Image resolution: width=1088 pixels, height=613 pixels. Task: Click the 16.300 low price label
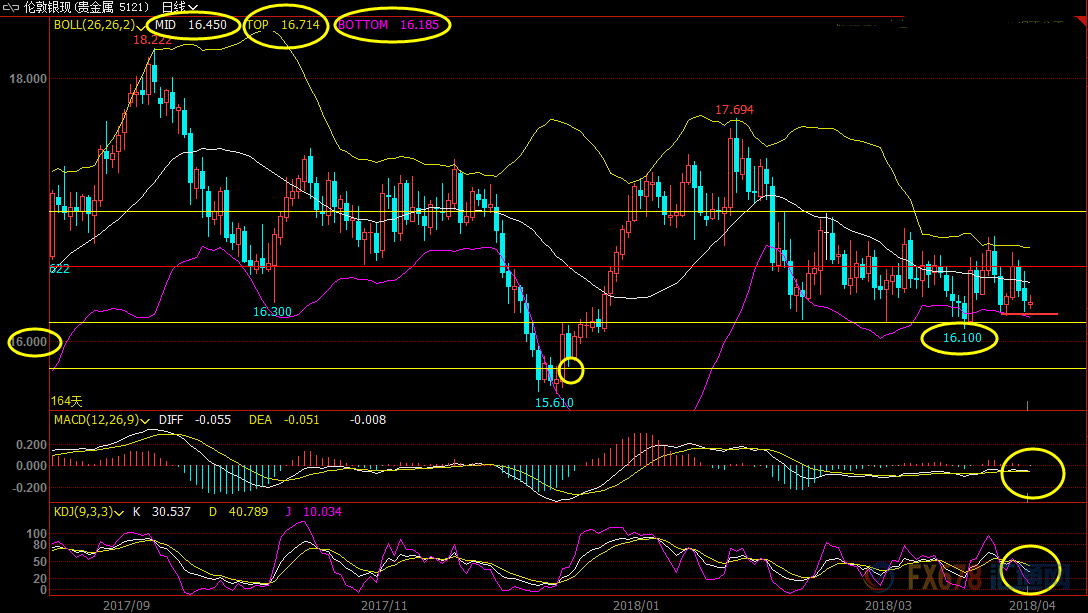tap(271, 312)
